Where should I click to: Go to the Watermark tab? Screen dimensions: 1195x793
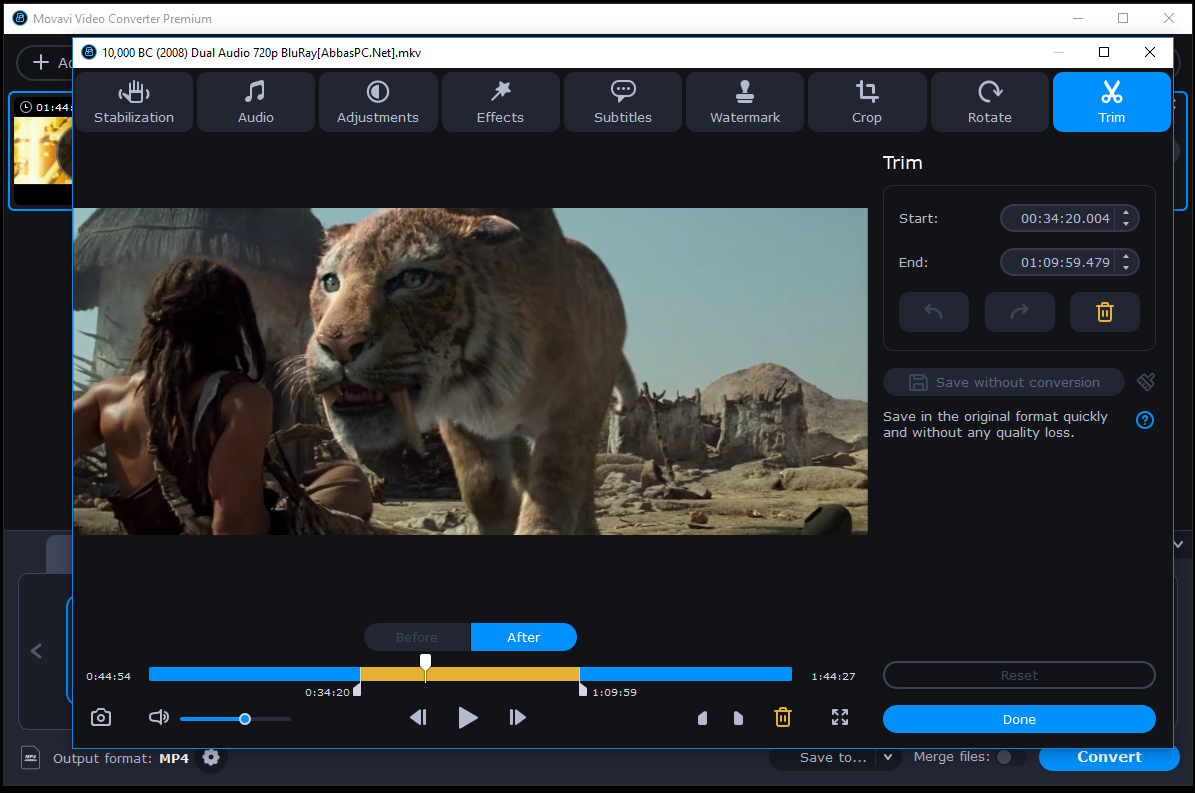point(745,102)
